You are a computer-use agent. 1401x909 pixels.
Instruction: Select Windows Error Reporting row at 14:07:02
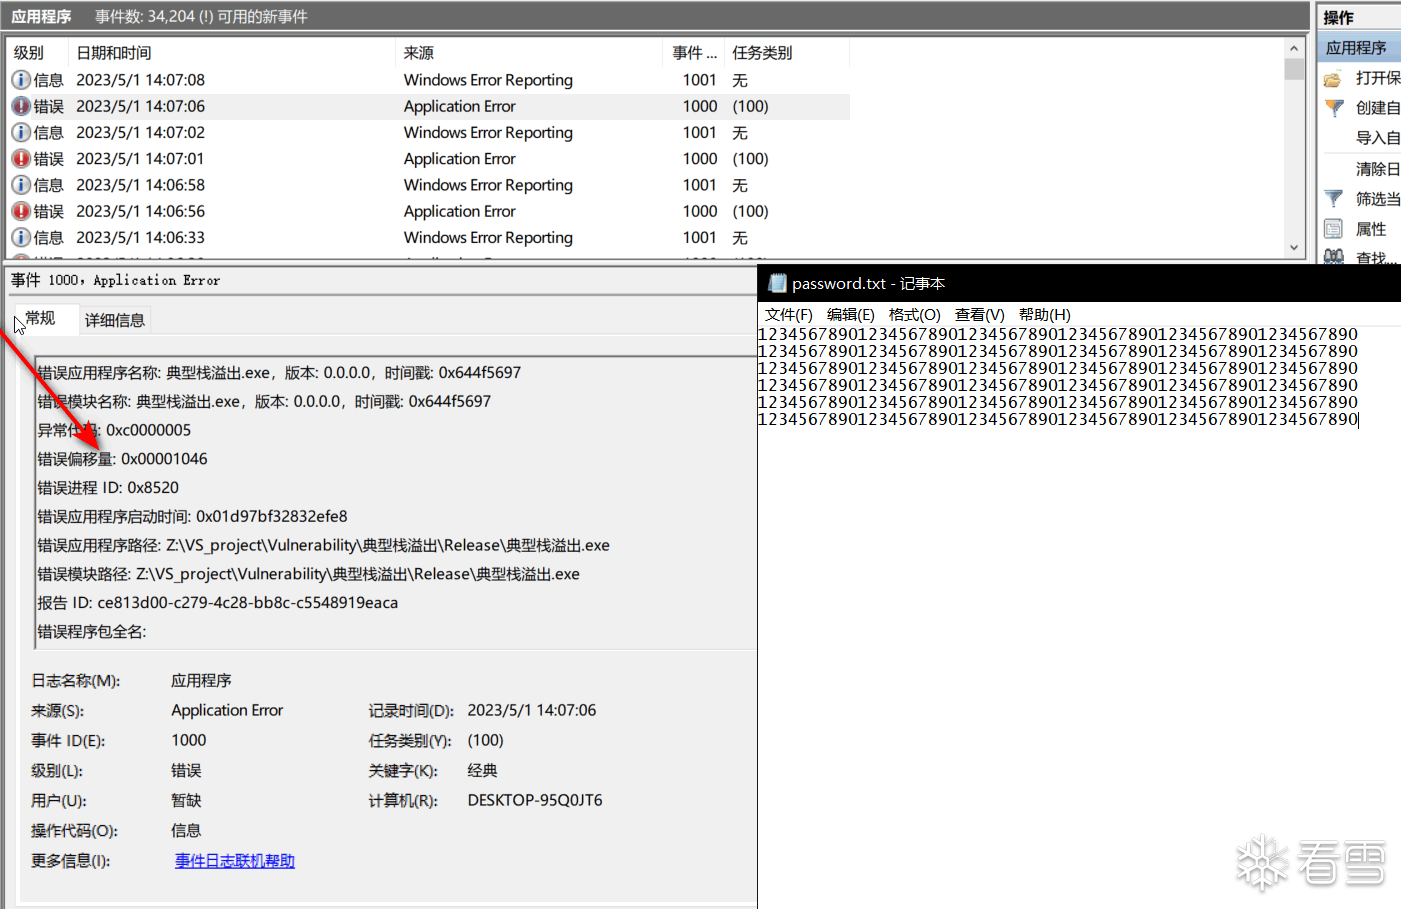pos(429,132)
